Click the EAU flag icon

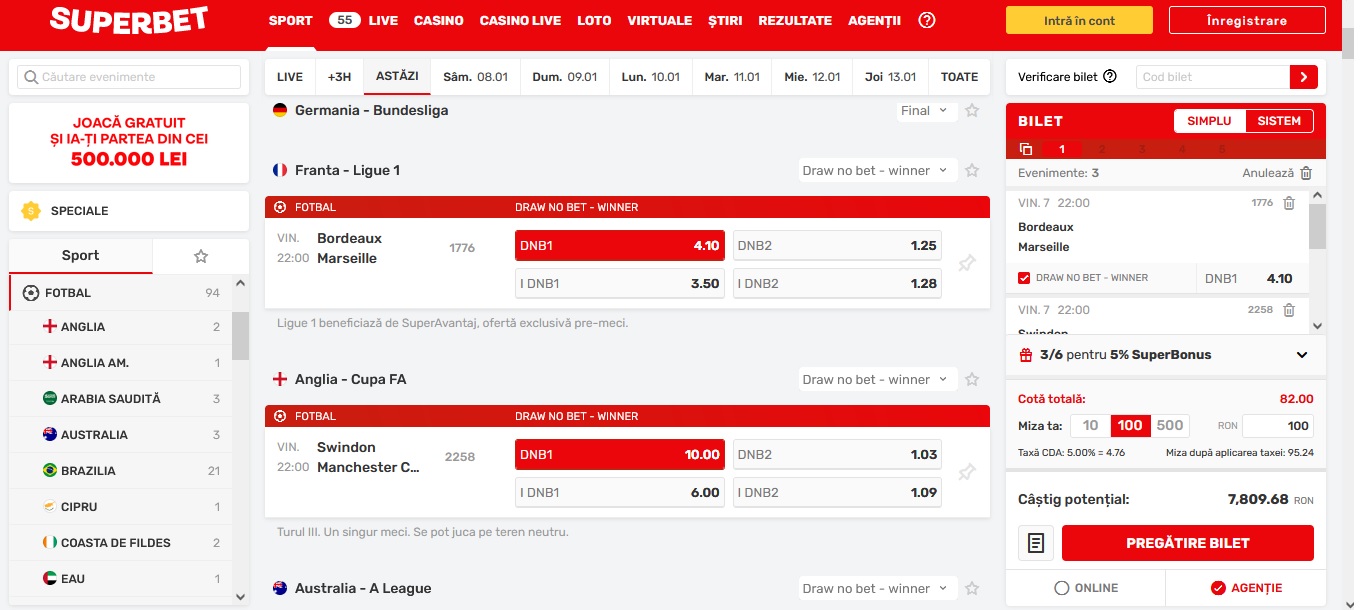[50, 579]
